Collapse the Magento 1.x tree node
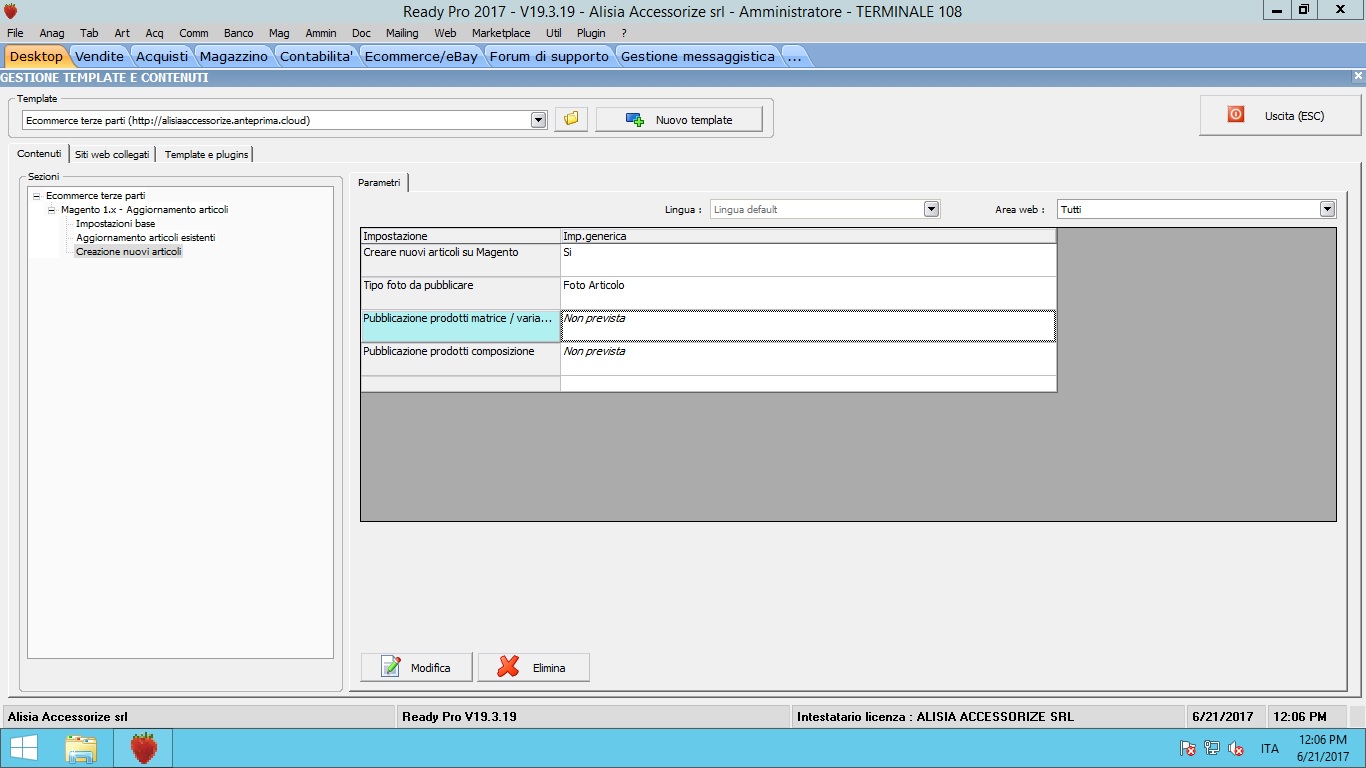1366x768 pixels. point(51,210)
